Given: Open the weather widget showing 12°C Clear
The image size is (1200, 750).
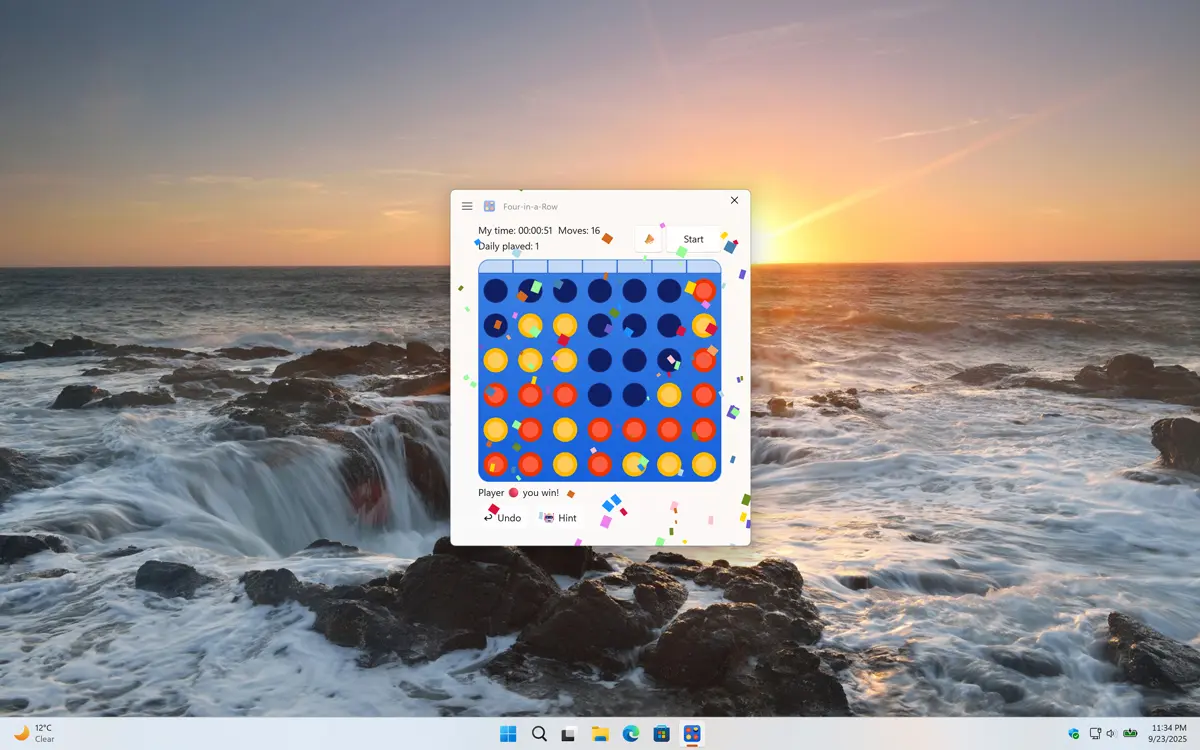Looking at the screenshot, I should click(x=35, y=733).
